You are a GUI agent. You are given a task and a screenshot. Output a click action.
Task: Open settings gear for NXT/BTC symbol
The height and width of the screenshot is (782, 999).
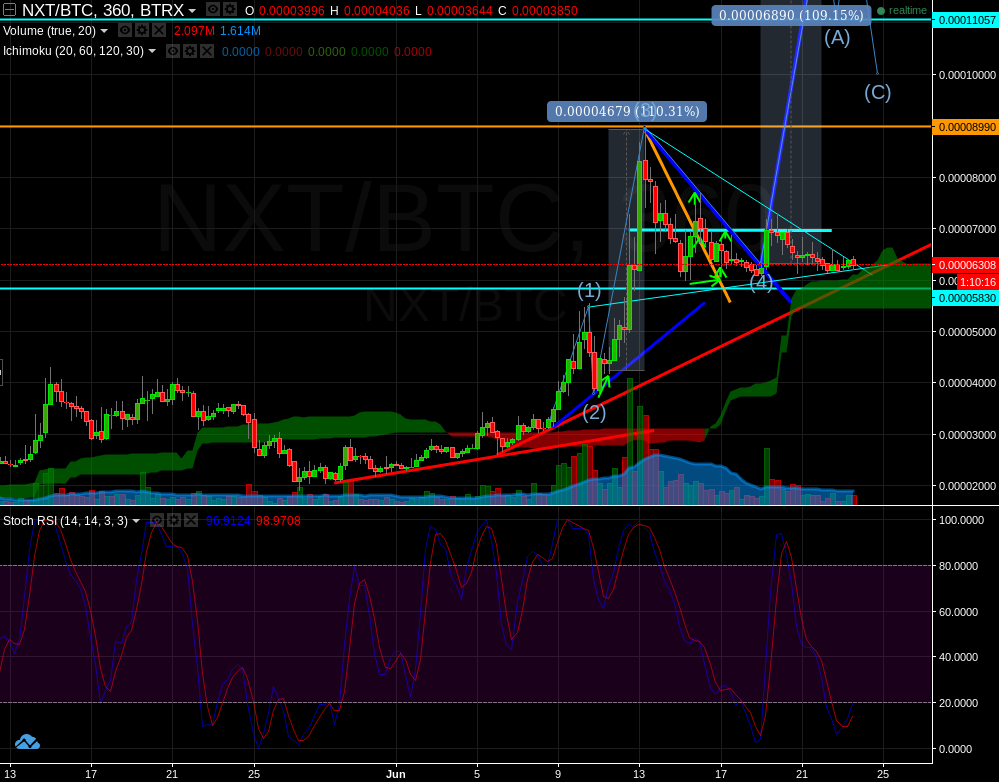point(230,10)
